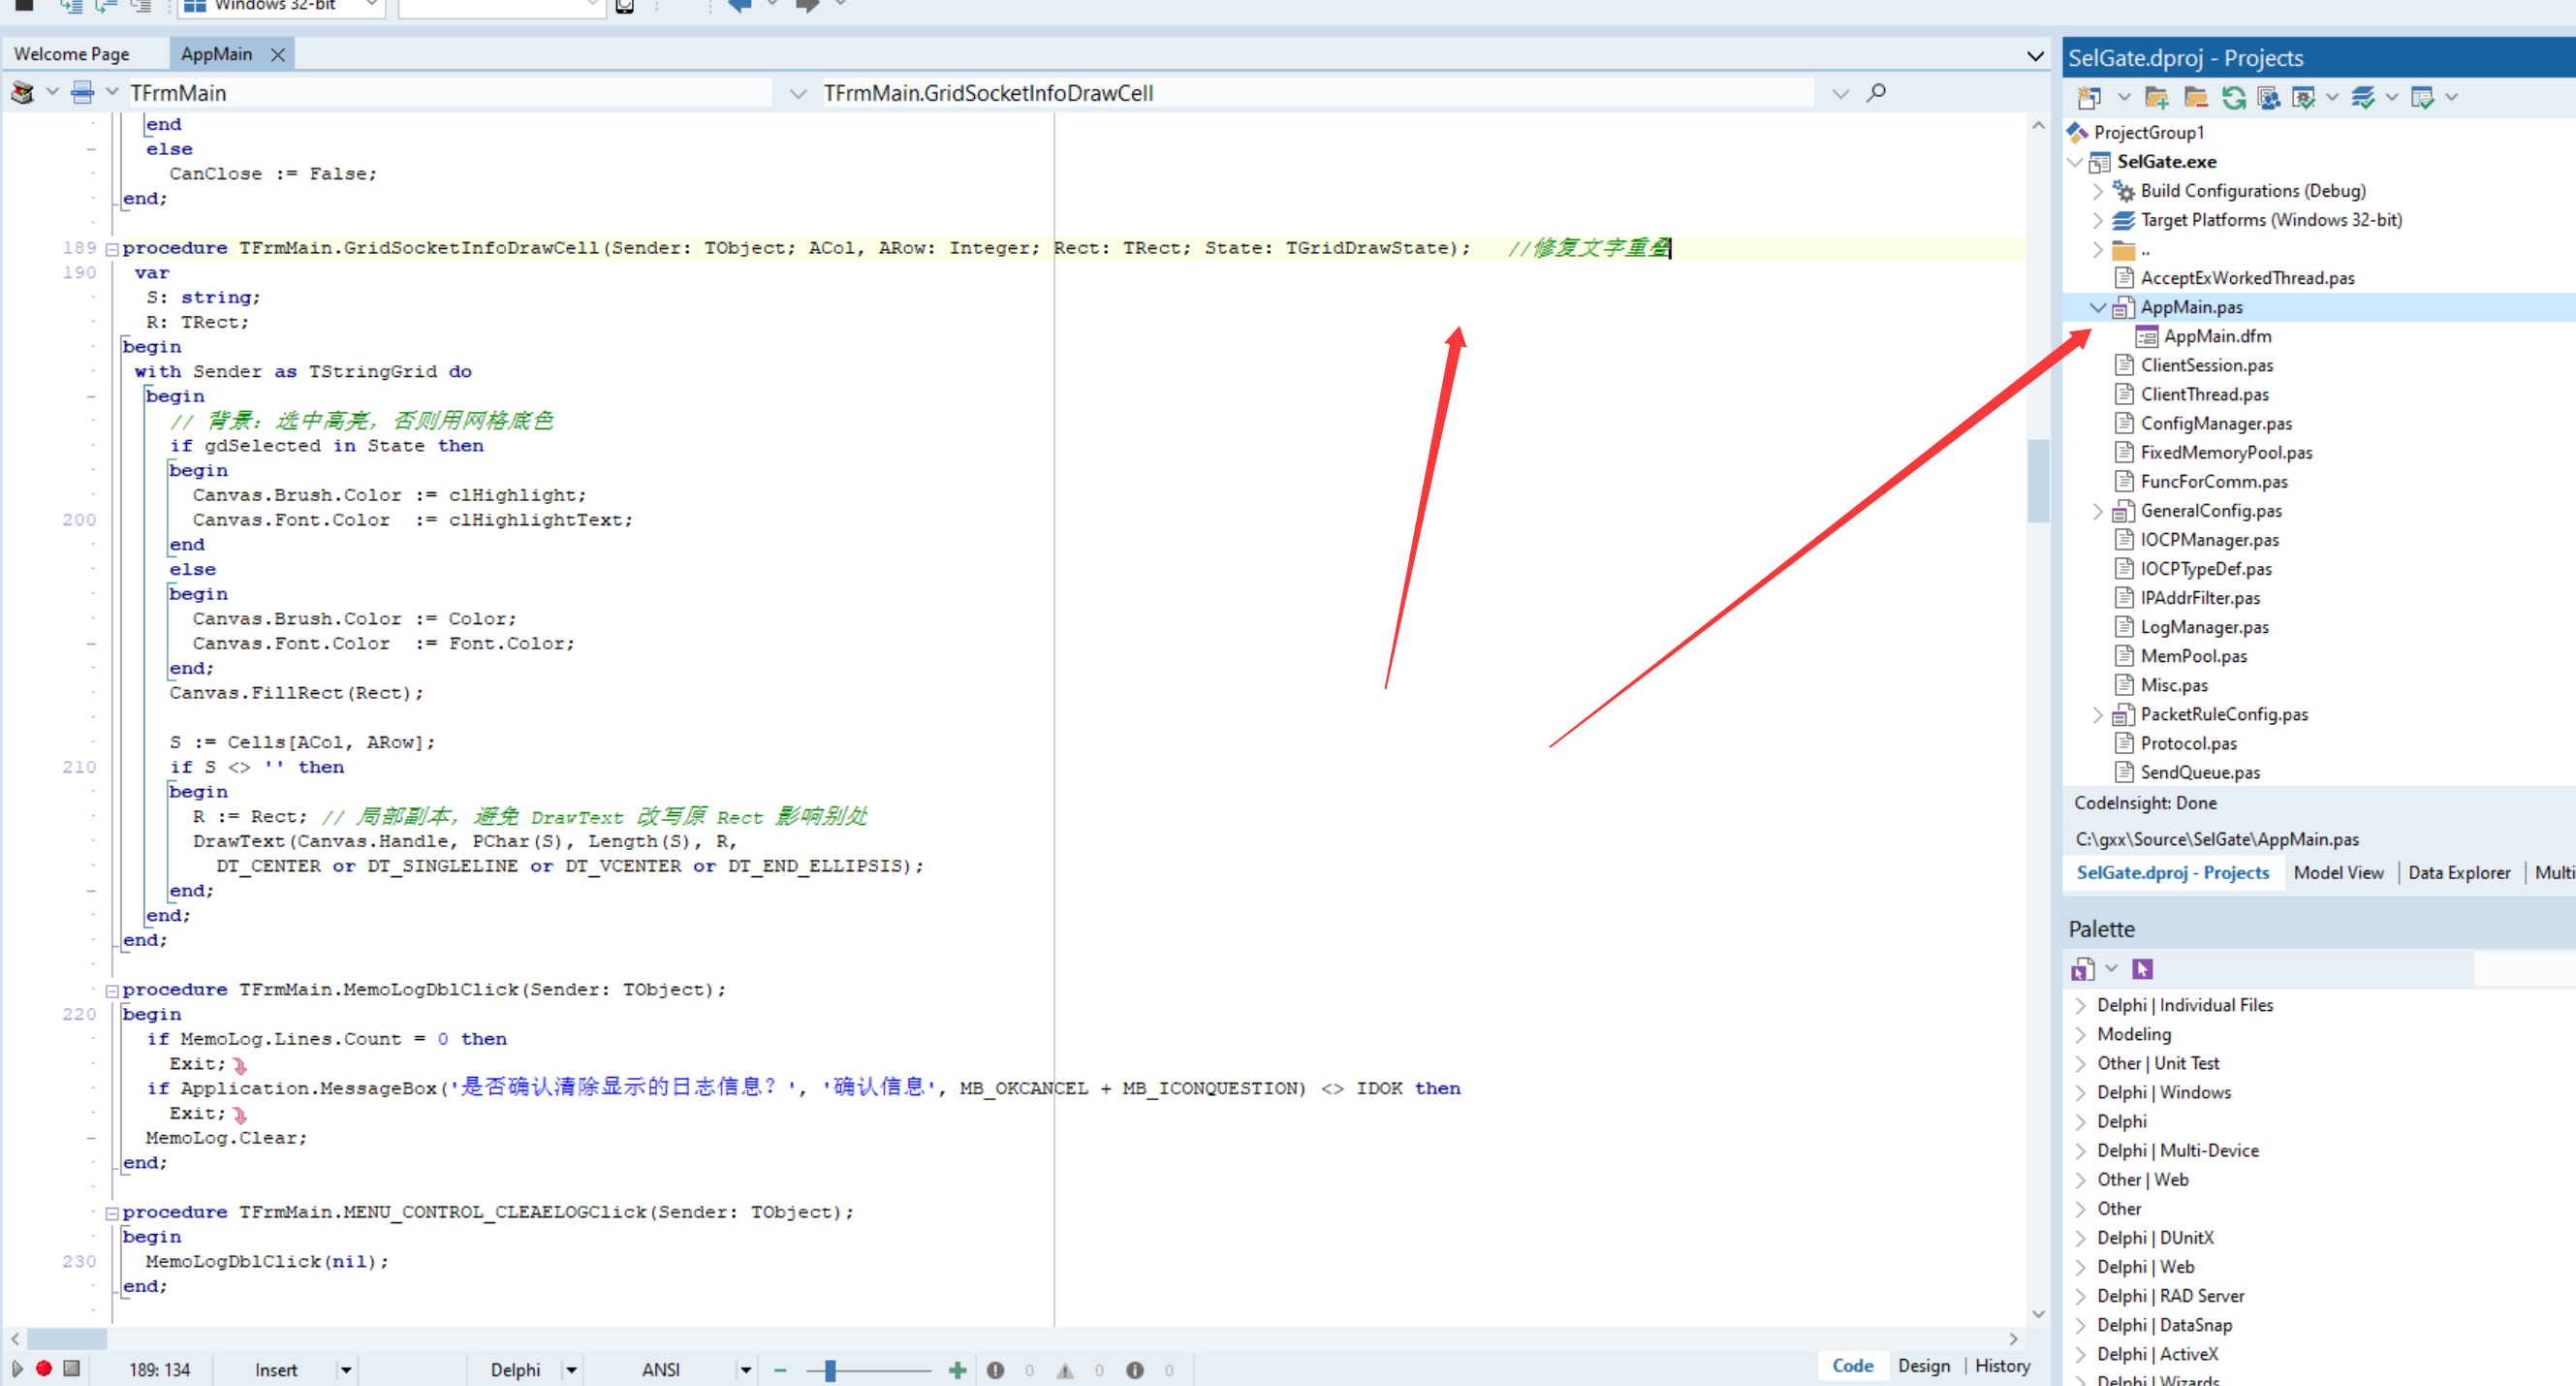Image resolution: width=2576 pixels, height=1386 pixels.
Task: Click the blue sections icon beside TFrmMain
Action: click(x=83, y=93)
